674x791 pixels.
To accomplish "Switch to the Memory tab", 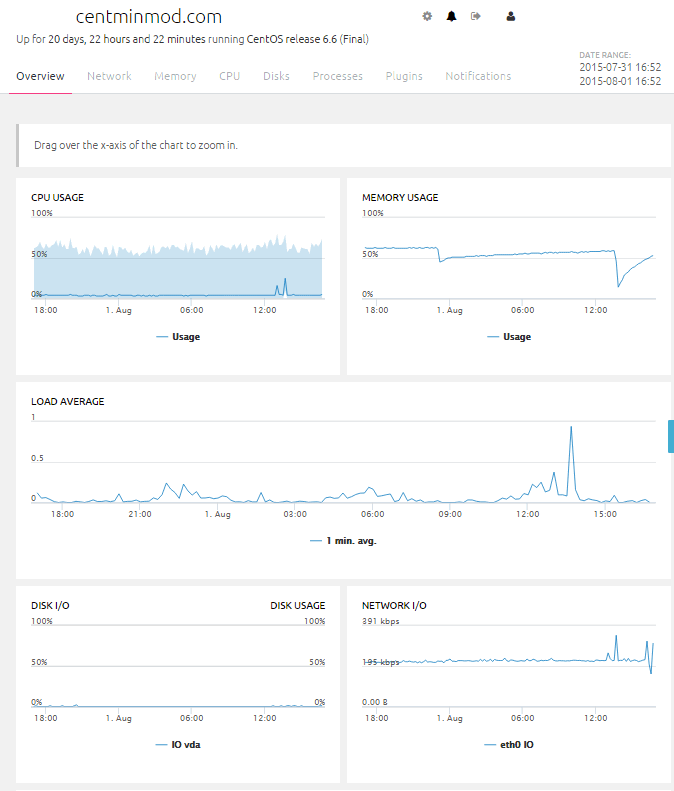I will click(x=175, y=76).
